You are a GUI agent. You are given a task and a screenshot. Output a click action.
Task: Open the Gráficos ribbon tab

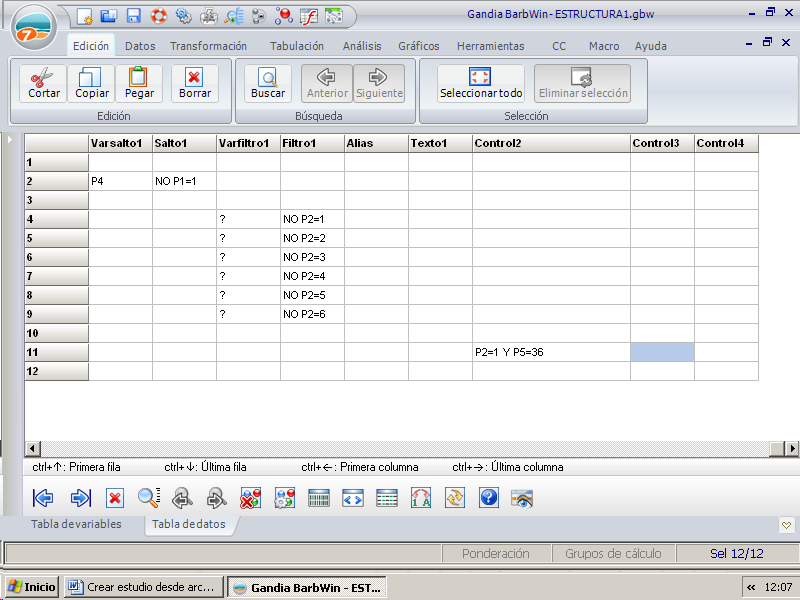click(x=419, y=46)
